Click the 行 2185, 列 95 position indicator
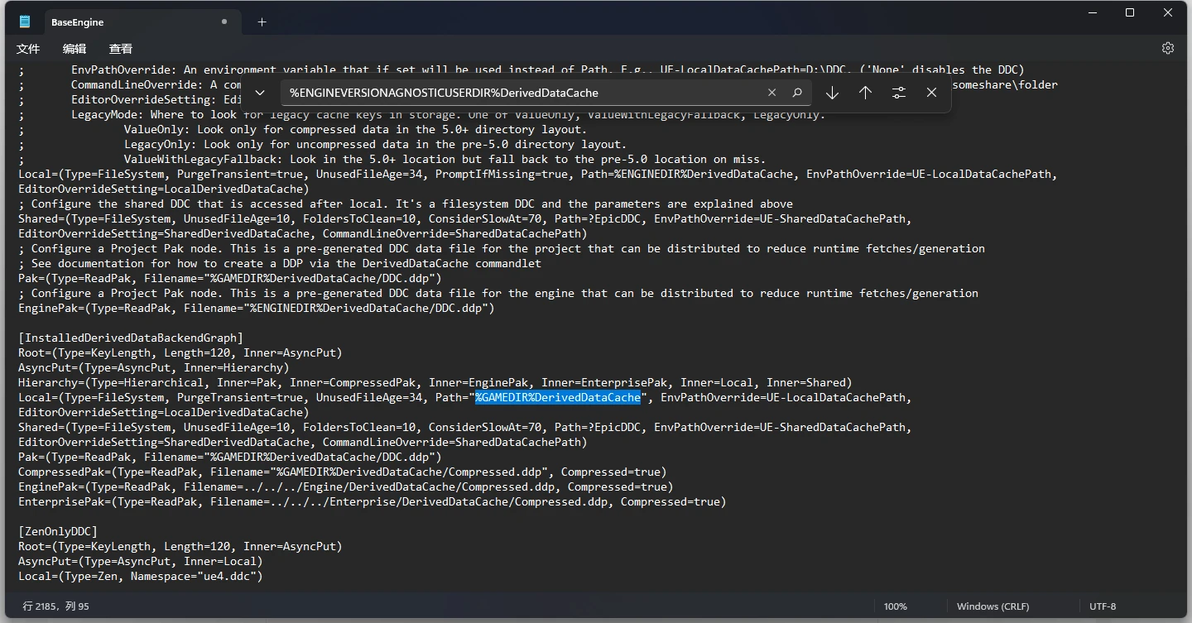 pos(56,606)
